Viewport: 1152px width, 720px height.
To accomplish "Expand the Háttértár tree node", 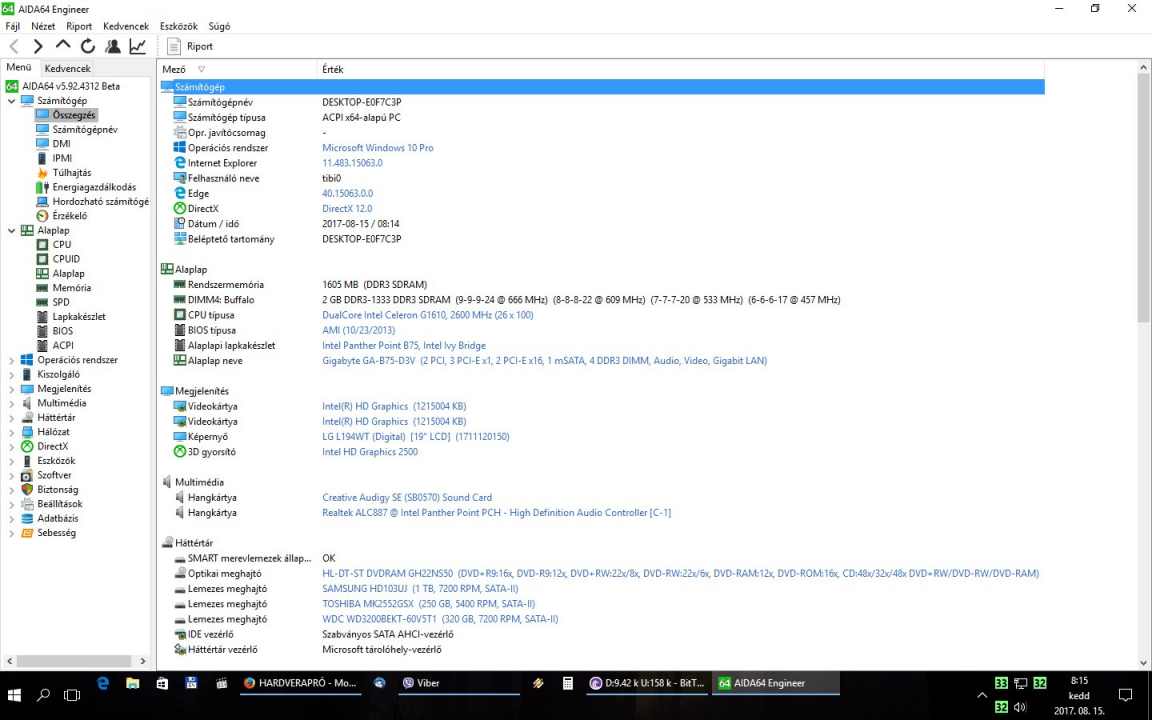I will pyautogui.click(x=12, y=417).
